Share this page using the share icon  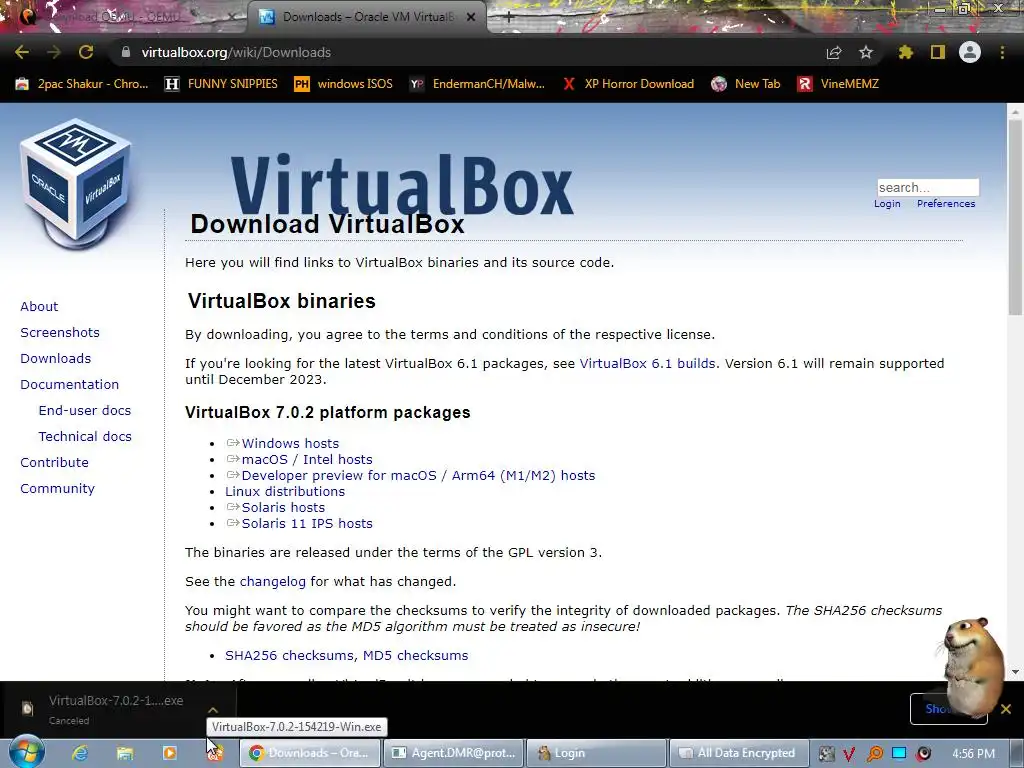click(x=834, y=52)
